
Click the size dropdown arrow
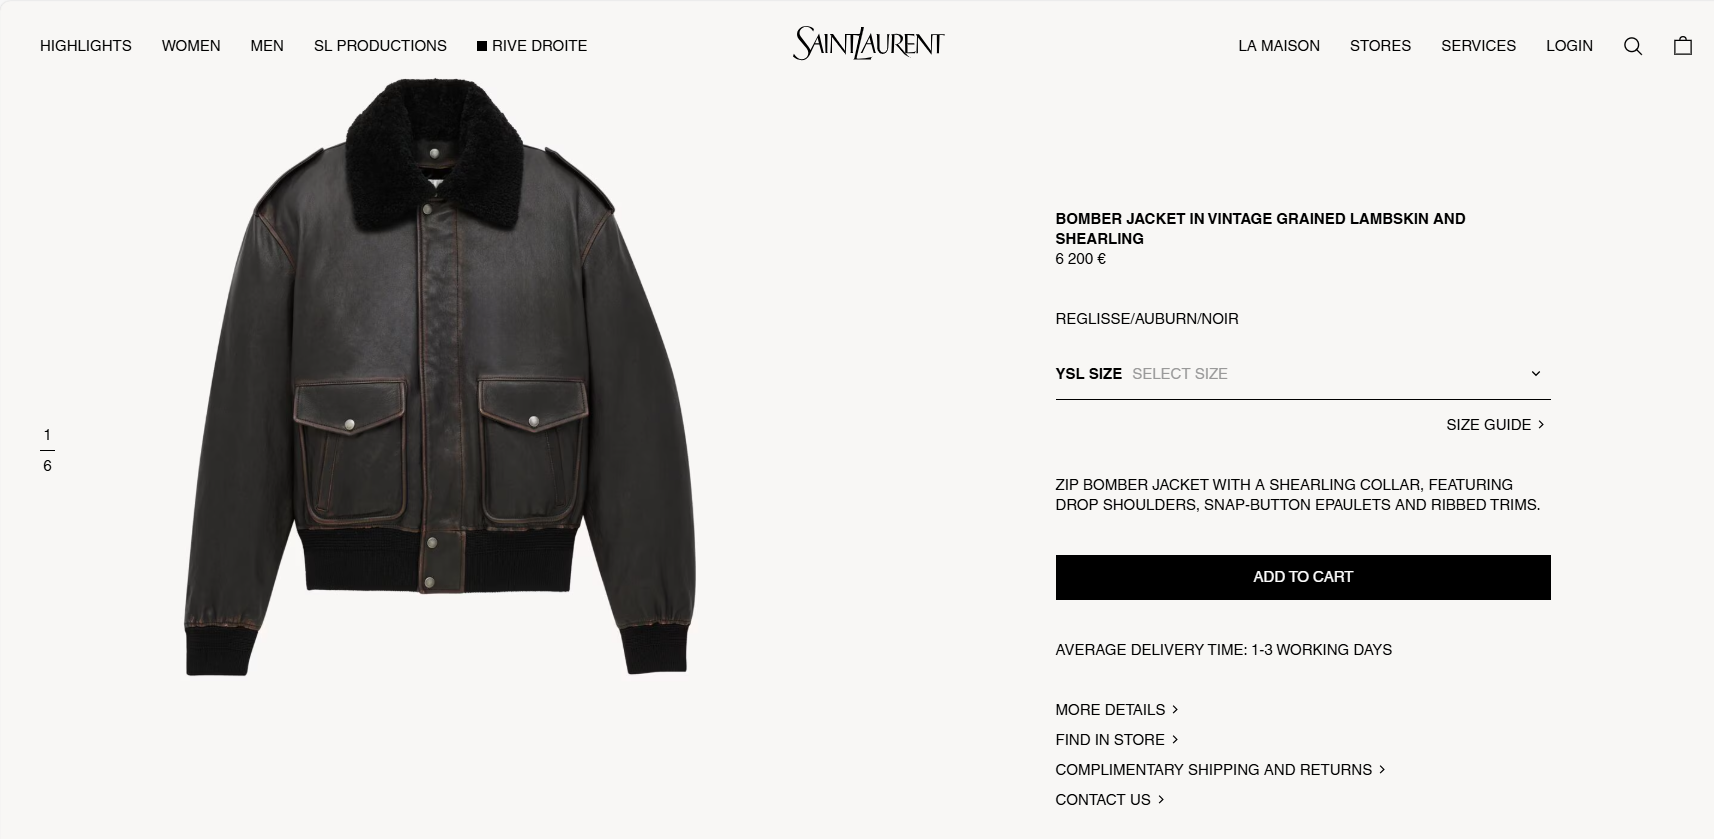[x=1536, y=374]
